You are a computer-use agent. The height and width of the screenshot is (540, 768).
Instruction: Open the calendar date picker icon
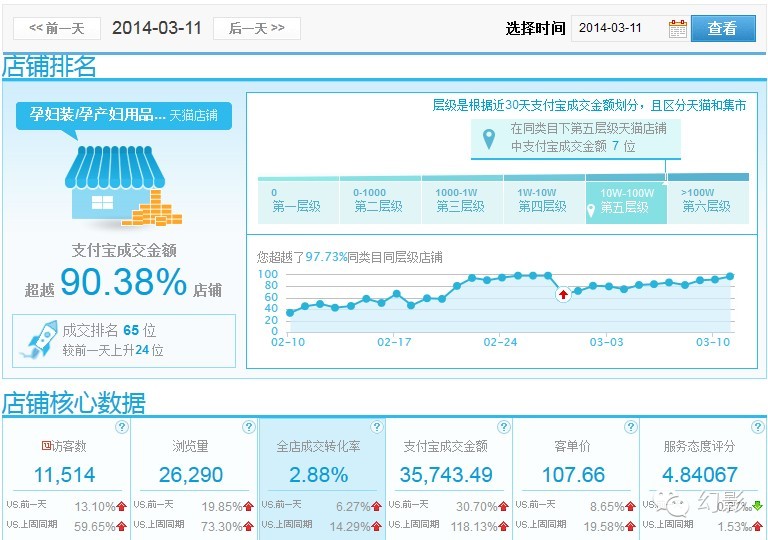tap(678, 28)
